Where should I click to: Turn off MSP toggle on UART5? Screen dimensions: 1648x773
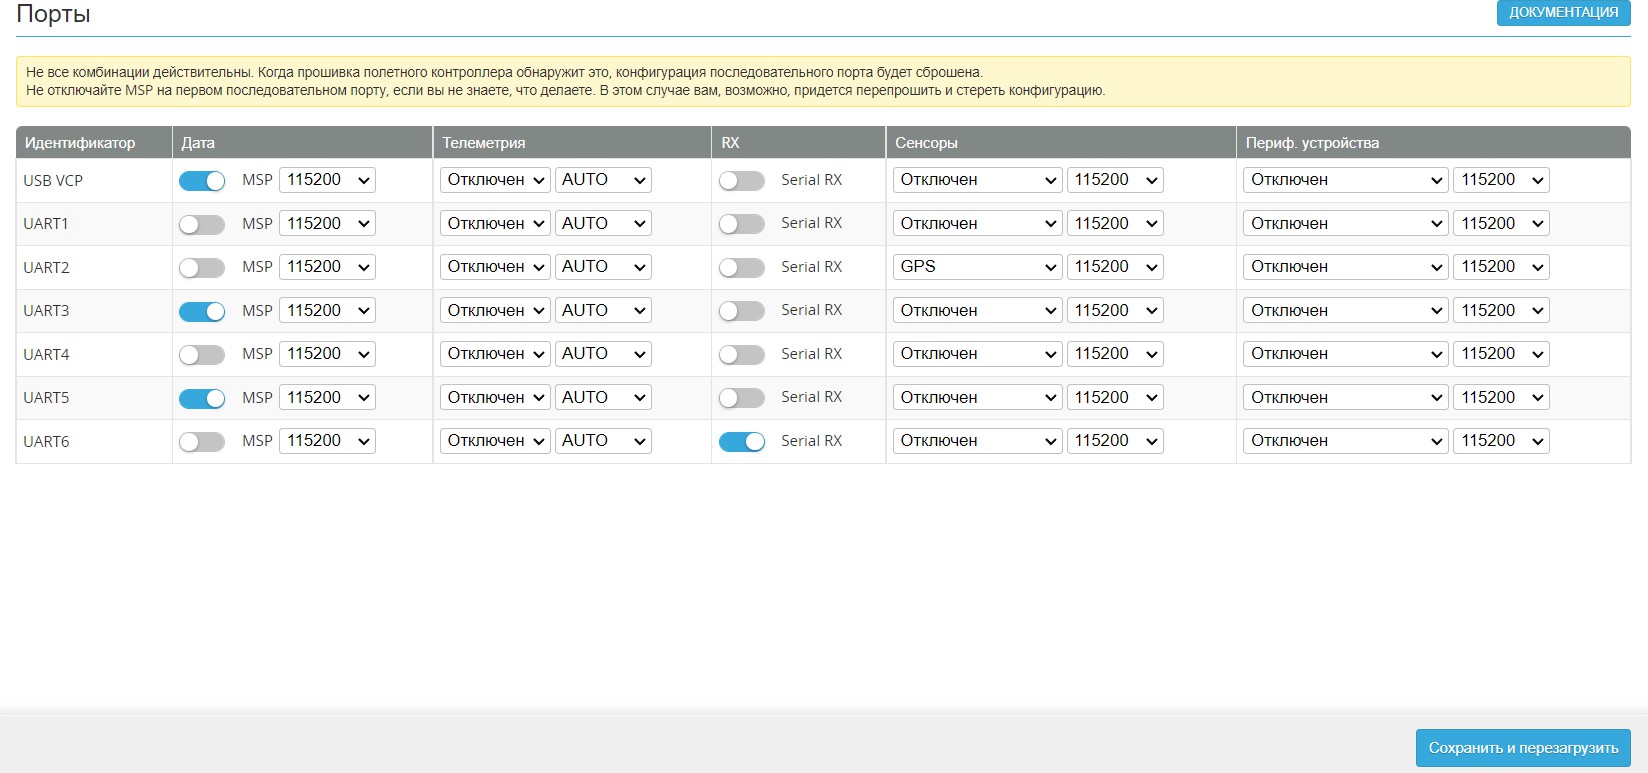pyautogui.click(x=202, y=398)
